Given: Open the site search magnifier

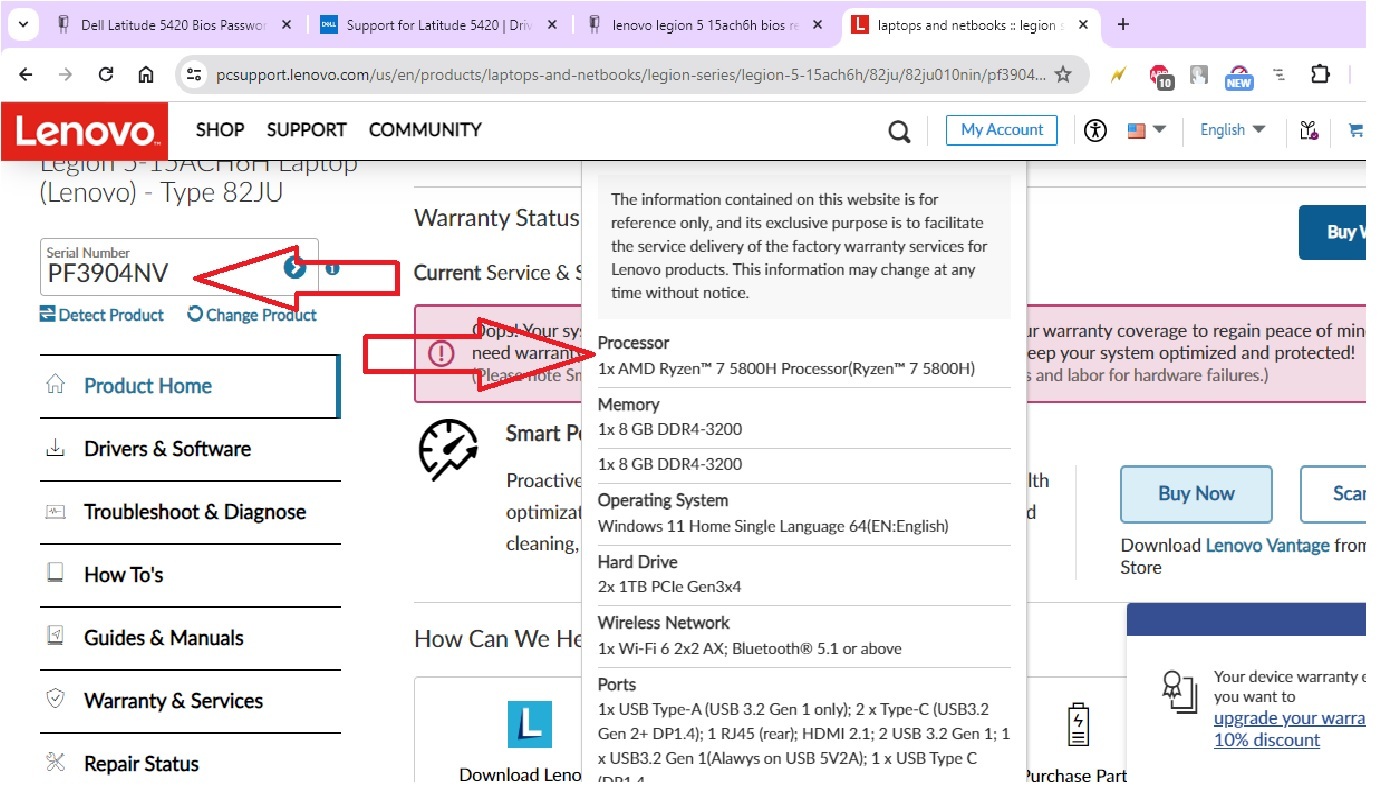Looking at the screenshot, I should tap(899, 131).
